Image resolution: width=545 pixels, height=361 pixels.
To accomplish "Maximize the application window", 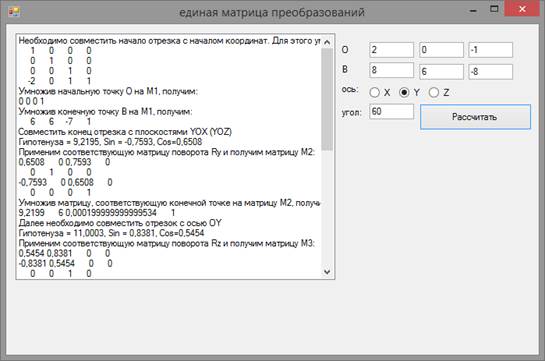I will click(x=494, y=9).
